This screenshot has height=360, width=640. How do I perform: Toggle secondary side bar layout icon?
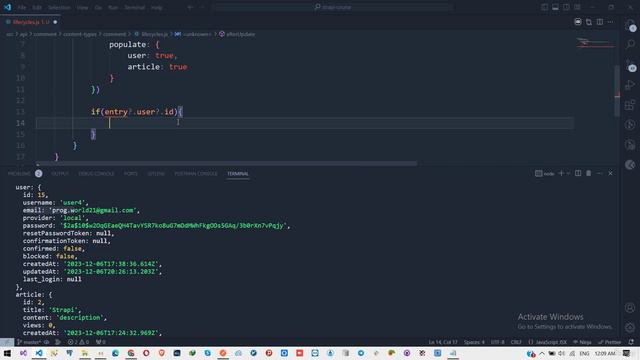566,7
